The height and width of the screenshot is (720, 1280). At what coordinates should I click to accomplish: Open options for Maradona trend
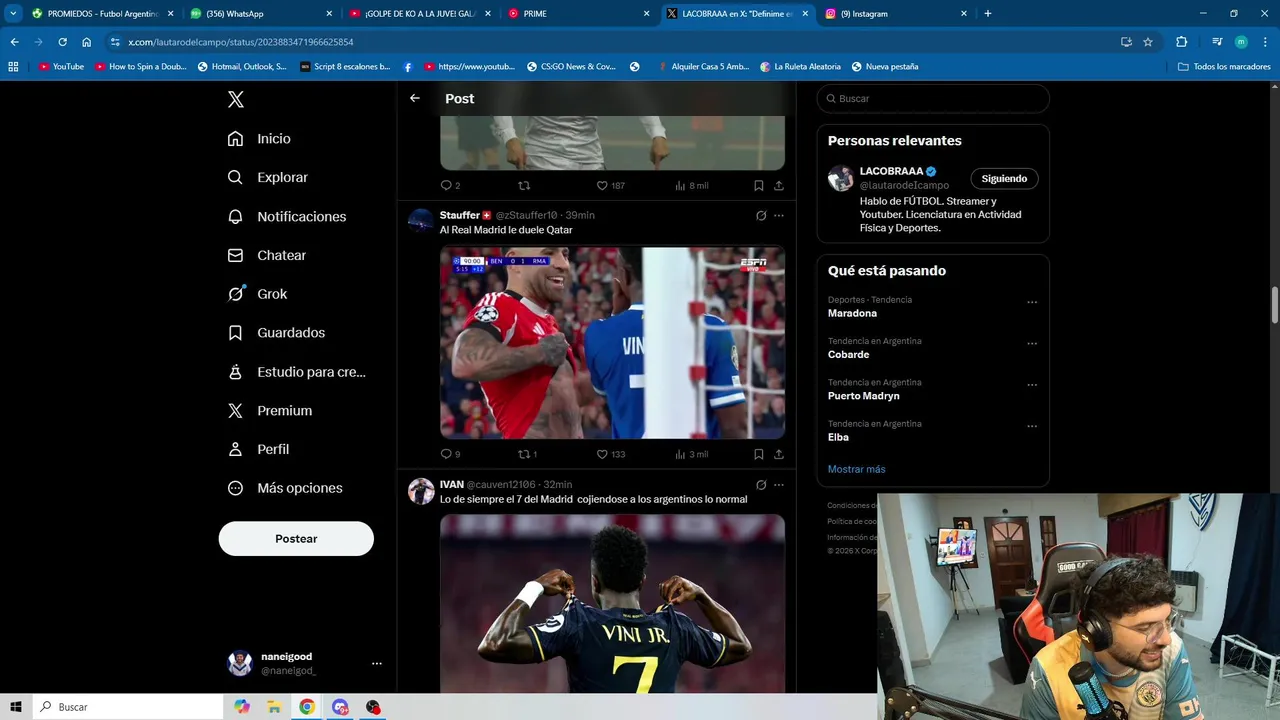tap(1032, 302)
